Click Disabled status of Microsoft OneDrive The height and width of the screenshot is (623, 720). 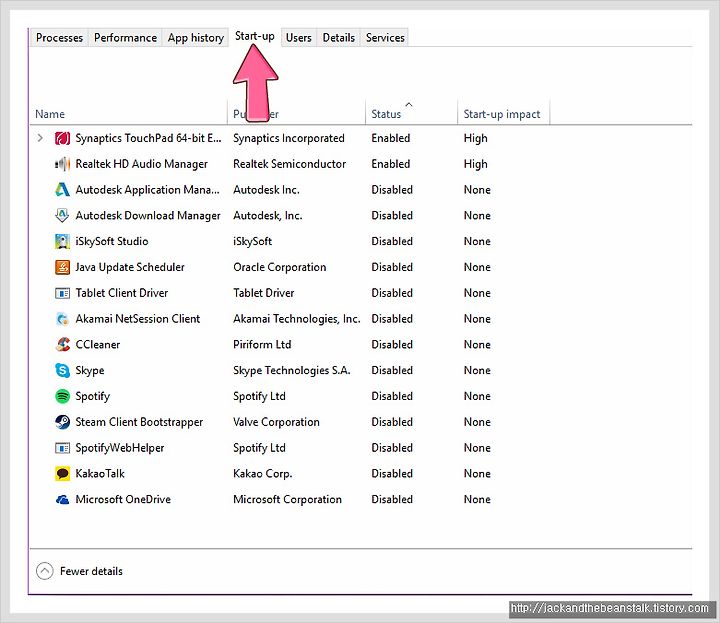(x=392, y=500)
